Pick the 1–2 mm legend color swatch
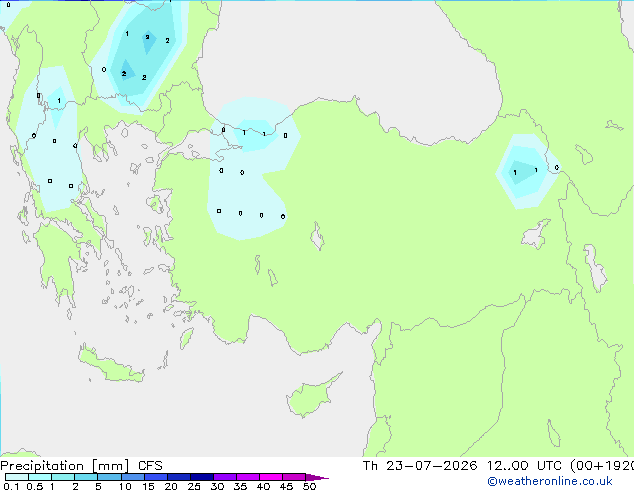This screenshot has height=490, width=634. [63, 477]
